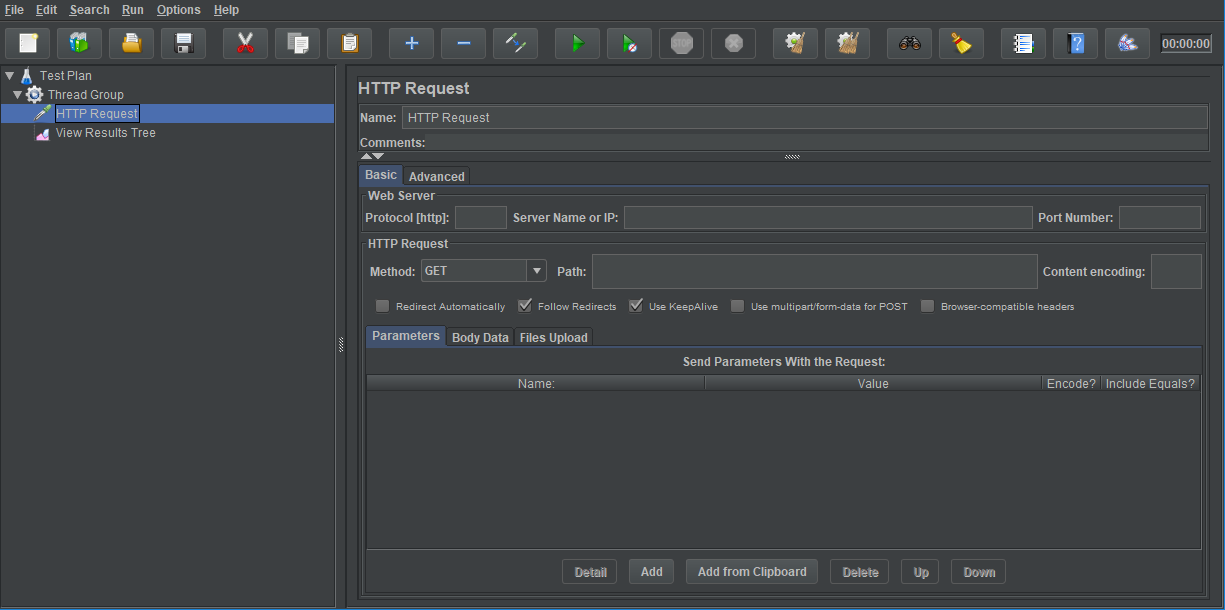Click the Start no pauses icon
Screen dimensions: 1225x610
pos(629,43)
